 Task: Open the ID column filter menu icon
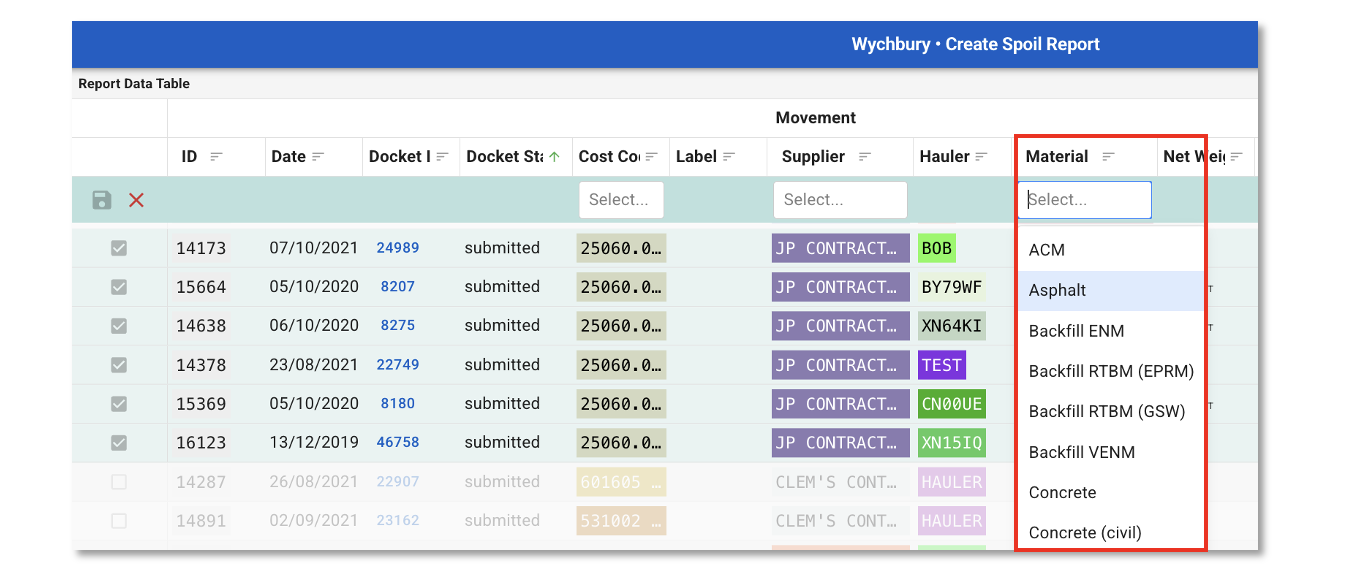coord(216,157)
